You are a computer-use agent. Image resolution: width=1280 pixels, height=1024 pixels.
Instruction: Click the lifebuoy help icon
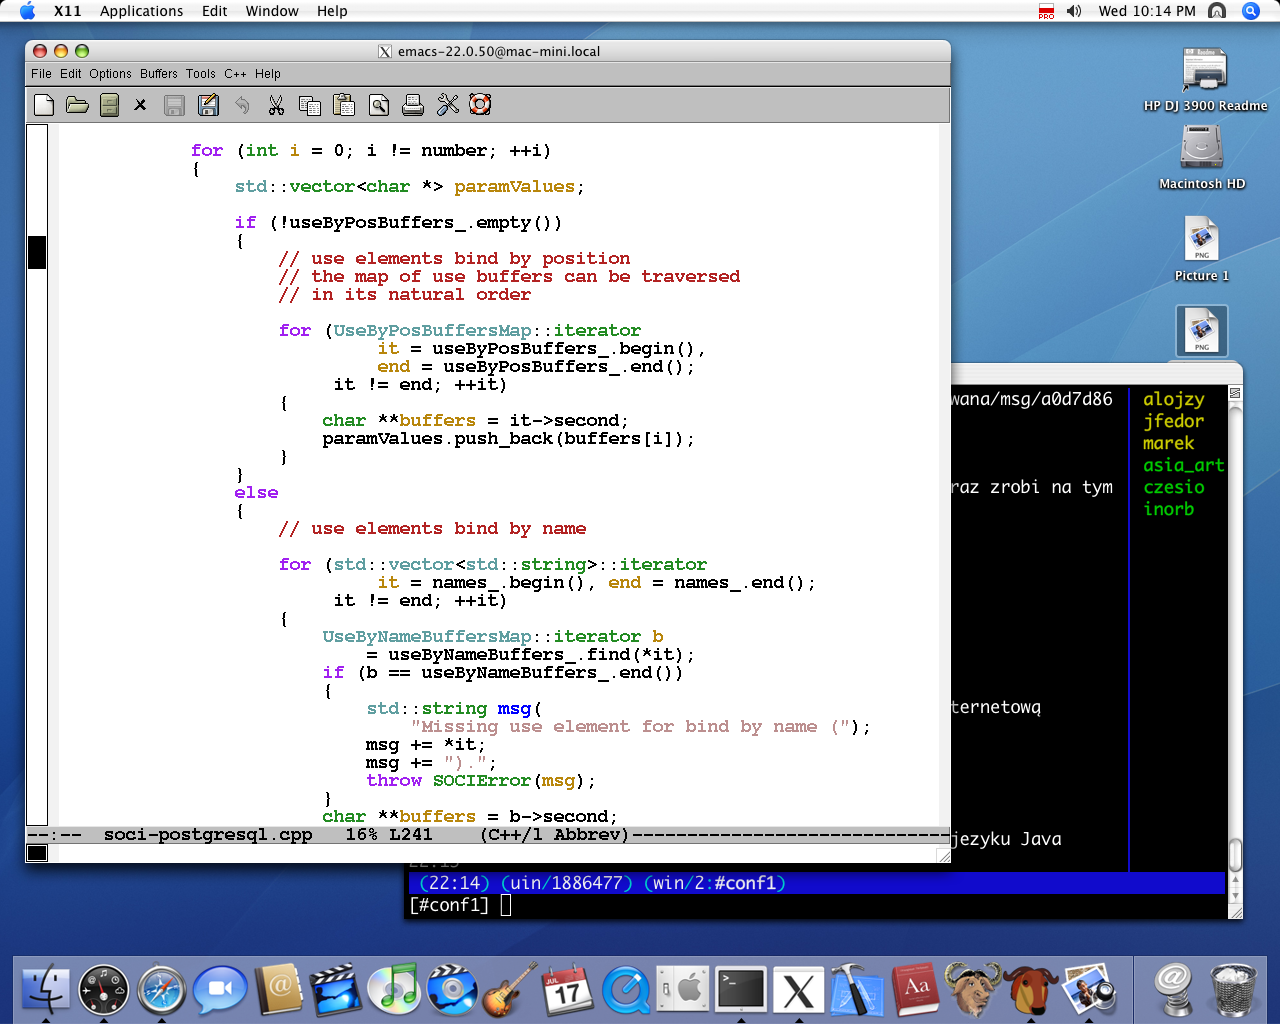pos(481,105)
